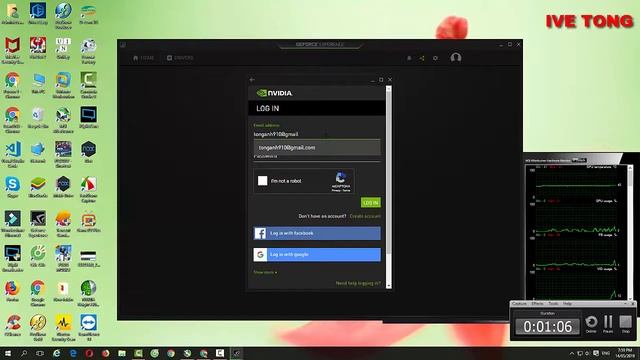Click the MSI Afterburner monitor scrollbar
Image resolution: width=640 pixels, height=360 pixels.
point(630,232)
